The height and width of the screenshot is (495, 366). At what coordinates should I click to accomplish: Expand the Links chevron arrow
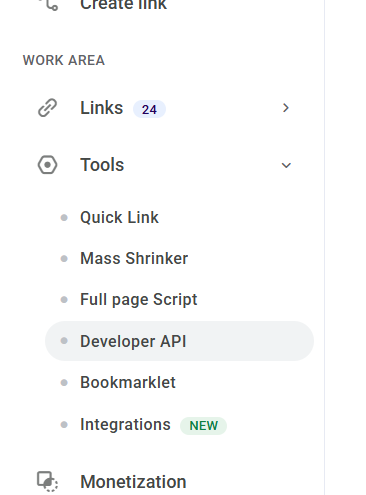(286, 108)
